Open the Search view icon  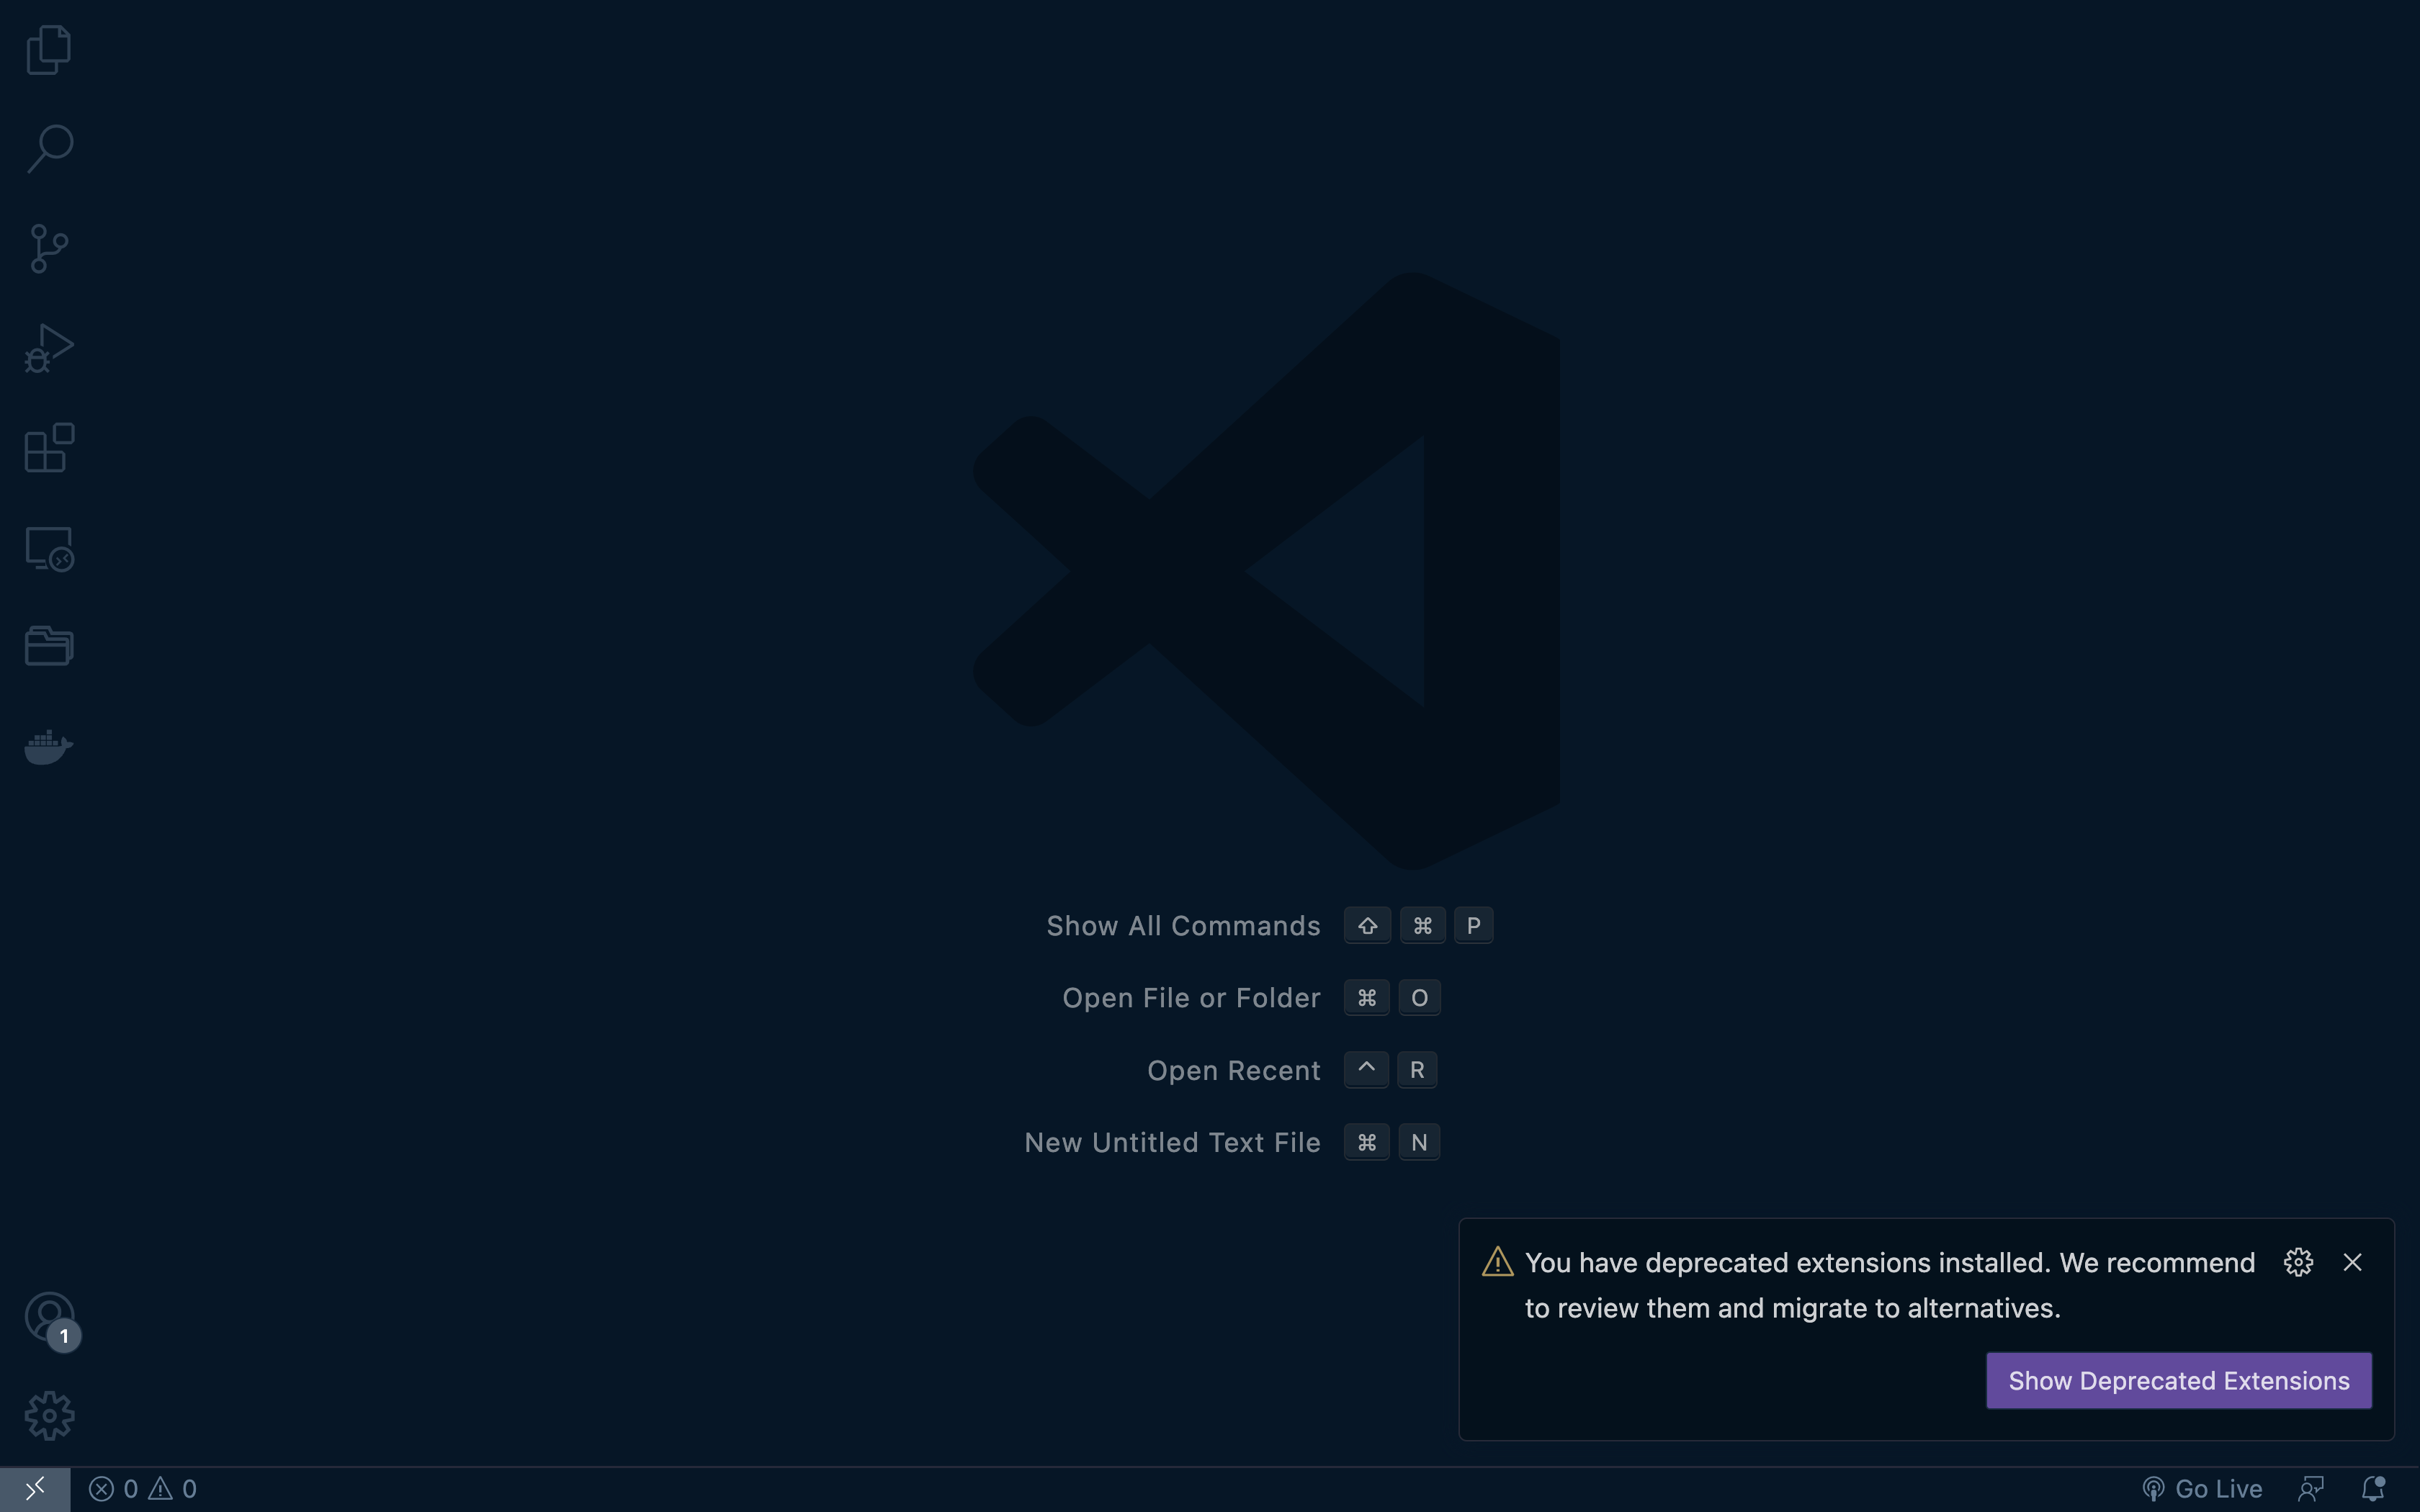click(x=49, y=149)
